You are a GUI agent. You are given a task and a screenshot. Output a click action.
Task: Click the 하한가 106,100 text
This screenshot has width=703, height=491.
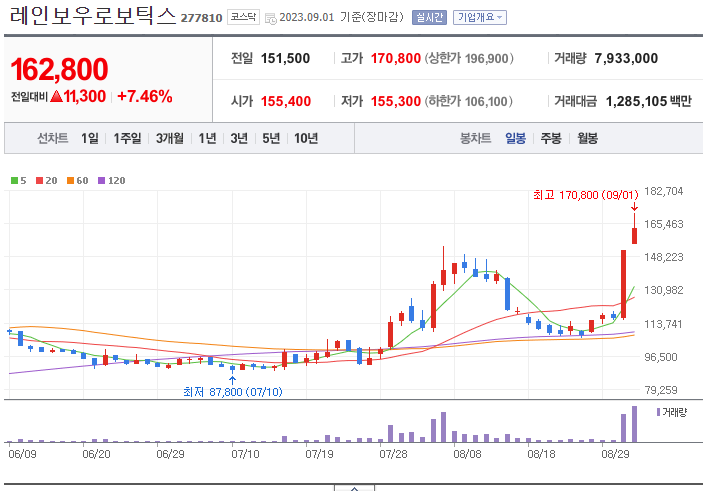coord(469,101)
